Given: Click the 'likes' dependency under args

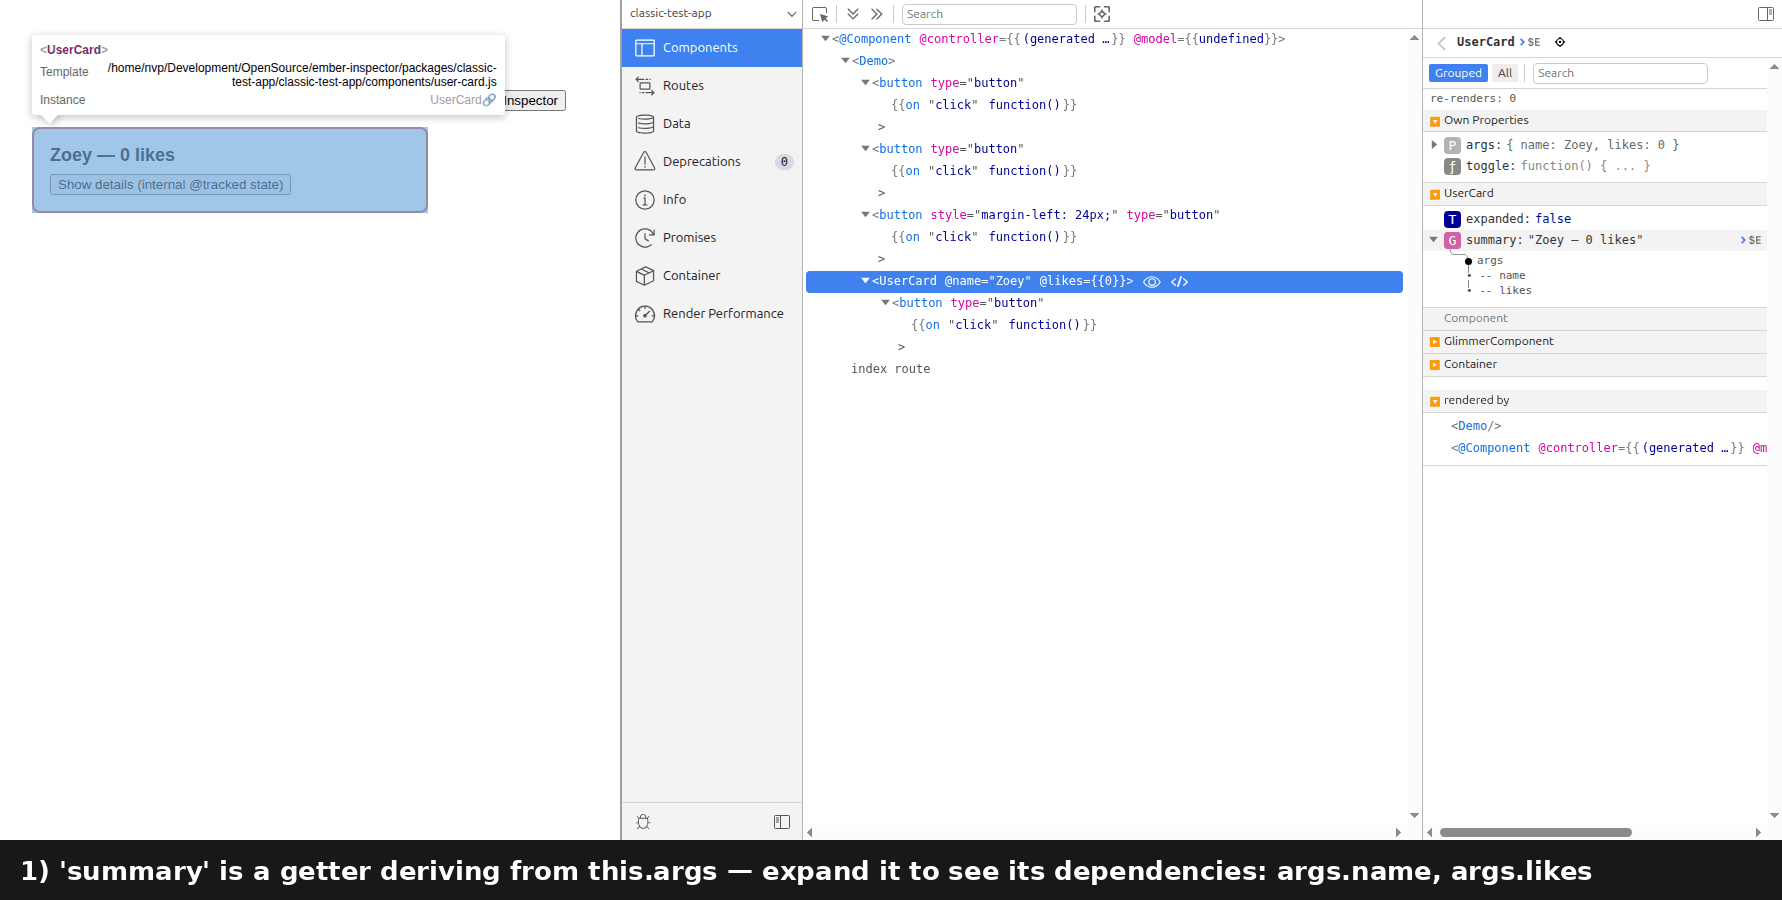Looking at the screenshot, I should tap(1515, 291).
